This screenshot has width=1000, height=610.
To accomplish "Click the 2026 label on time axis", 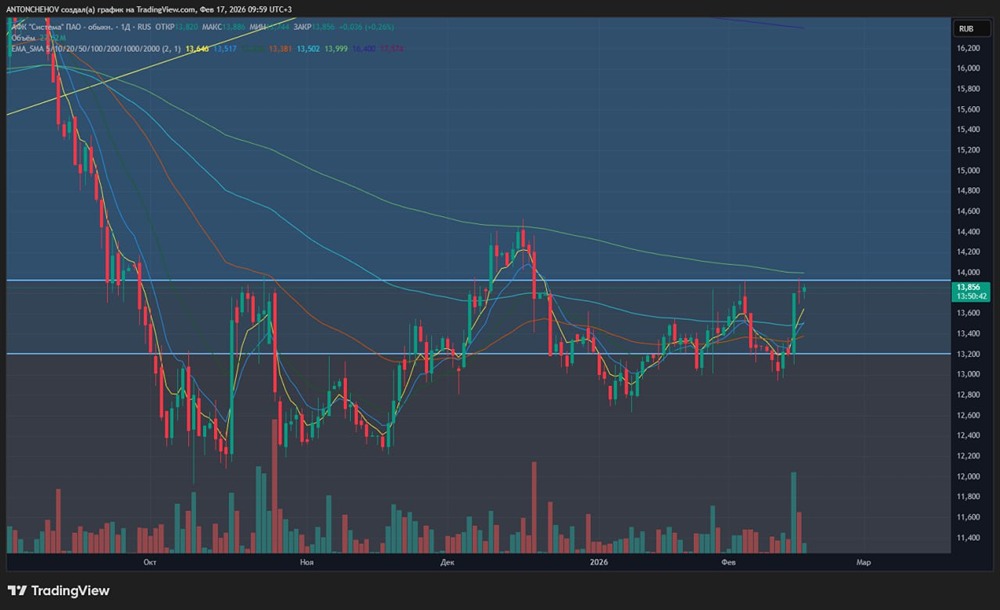I will [598, 562].
